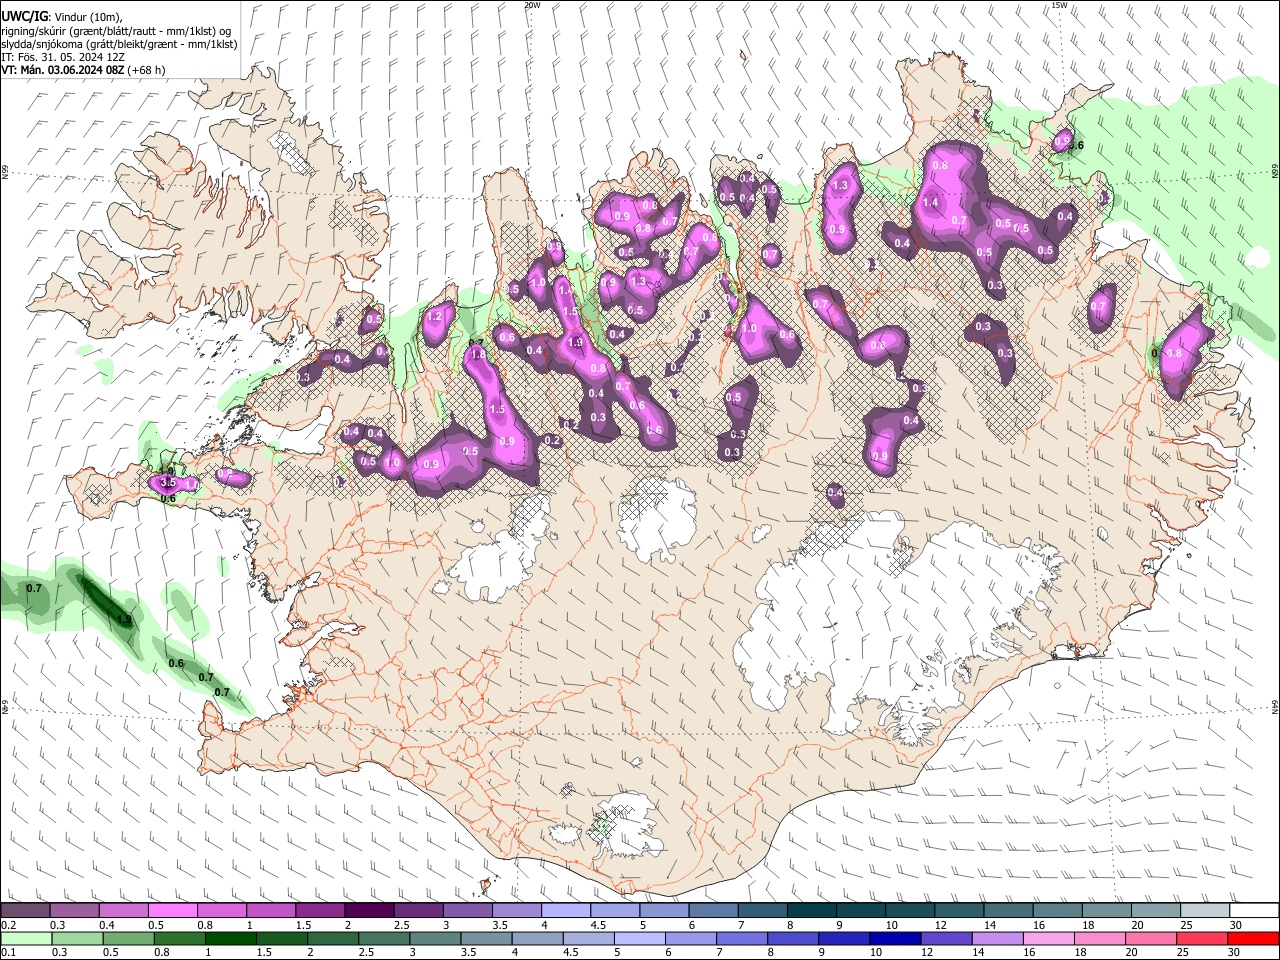The image size is (1280, 960).
Task: Click the upper-row swatch between 0.8 and 1
Action: click(x=221, y=910)
